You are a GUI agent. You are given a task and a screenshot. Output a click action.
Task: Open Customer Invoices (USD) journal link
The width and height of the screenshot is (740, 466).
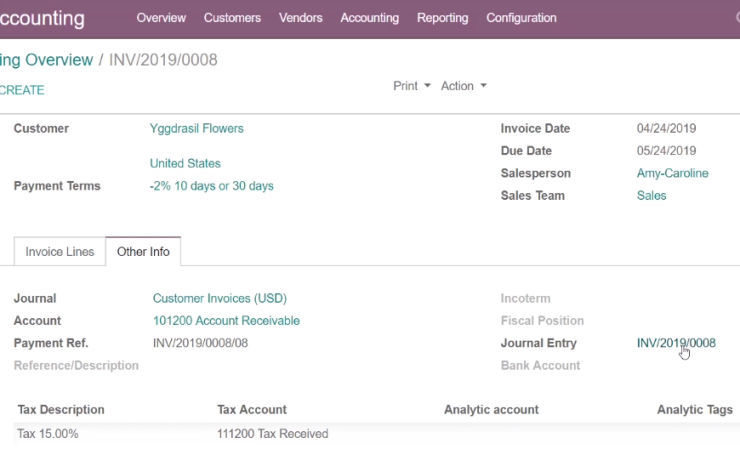(219, 298)
